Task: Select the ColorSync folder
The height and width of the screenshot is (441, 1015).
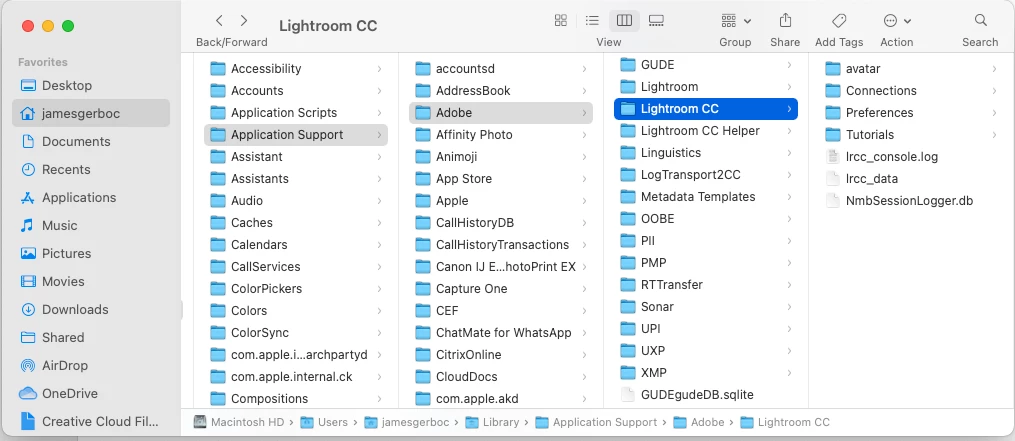Action: coord(296,333)
